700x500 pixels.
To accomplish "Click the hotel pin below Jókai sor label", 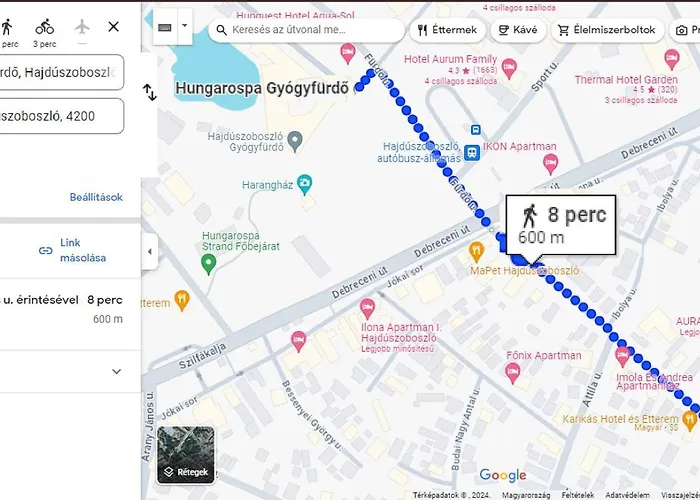I will pyautogui.click(x=298, y=342).
